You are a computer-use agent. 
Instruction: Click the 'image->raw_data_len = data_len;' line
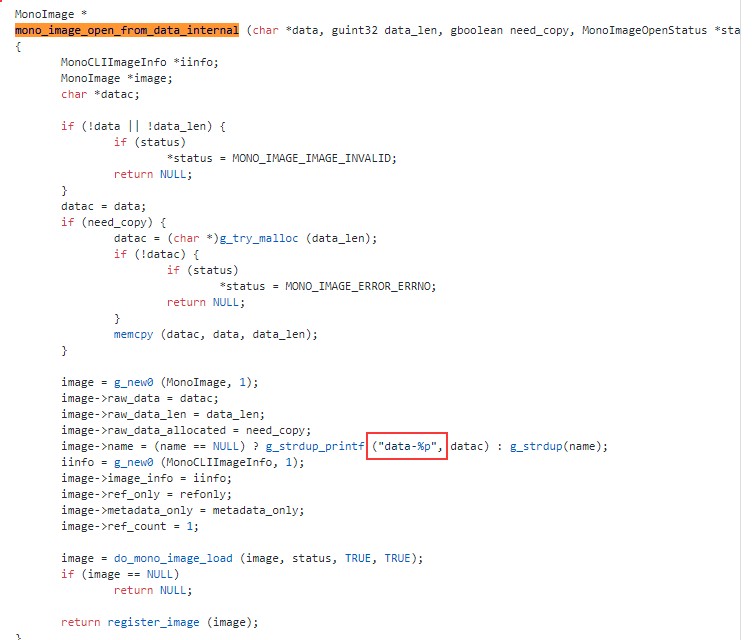click(163, 414)
